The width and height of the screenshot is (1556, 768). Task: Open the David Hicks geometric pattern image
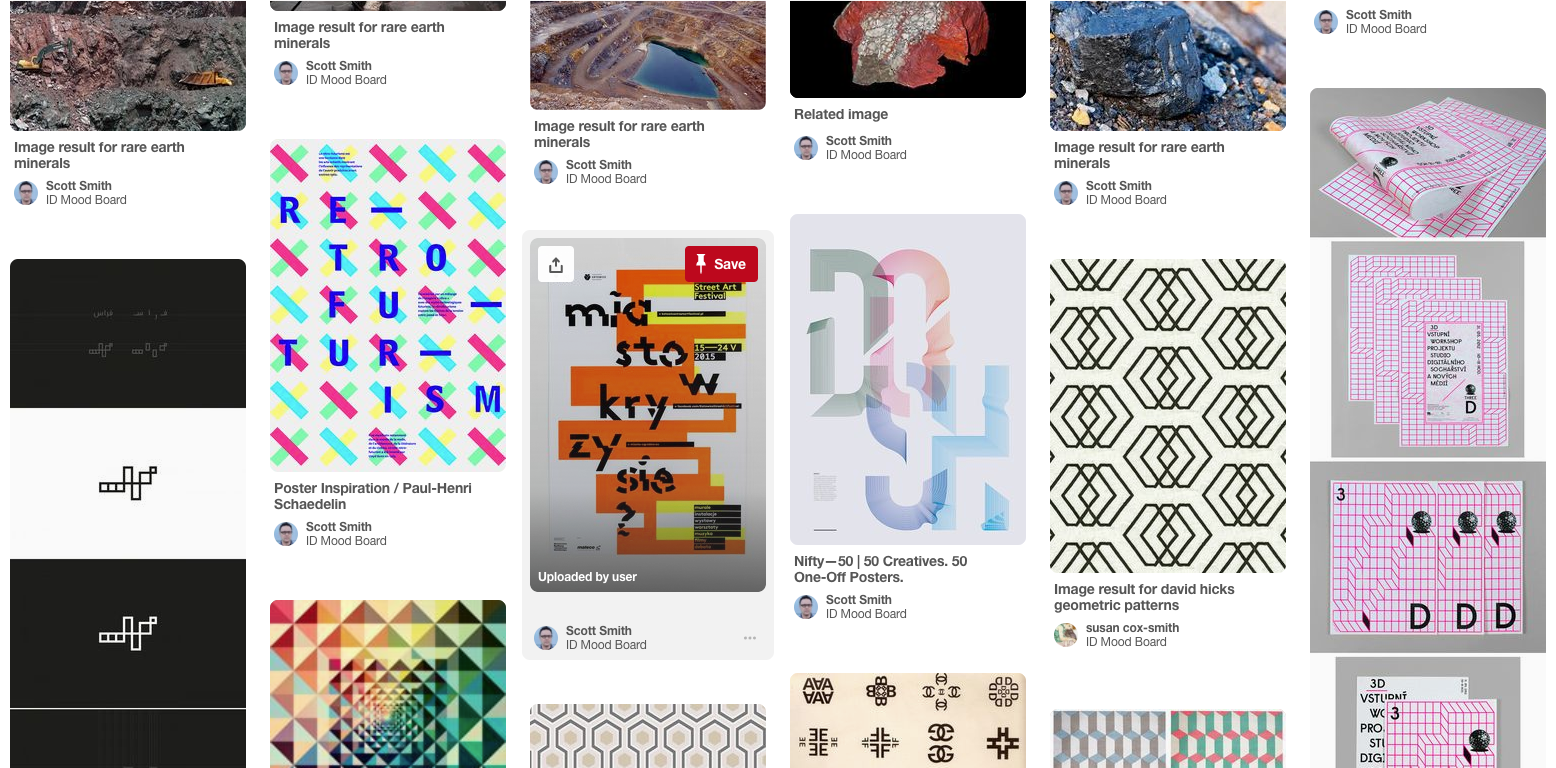click(x=1168, y=416)
